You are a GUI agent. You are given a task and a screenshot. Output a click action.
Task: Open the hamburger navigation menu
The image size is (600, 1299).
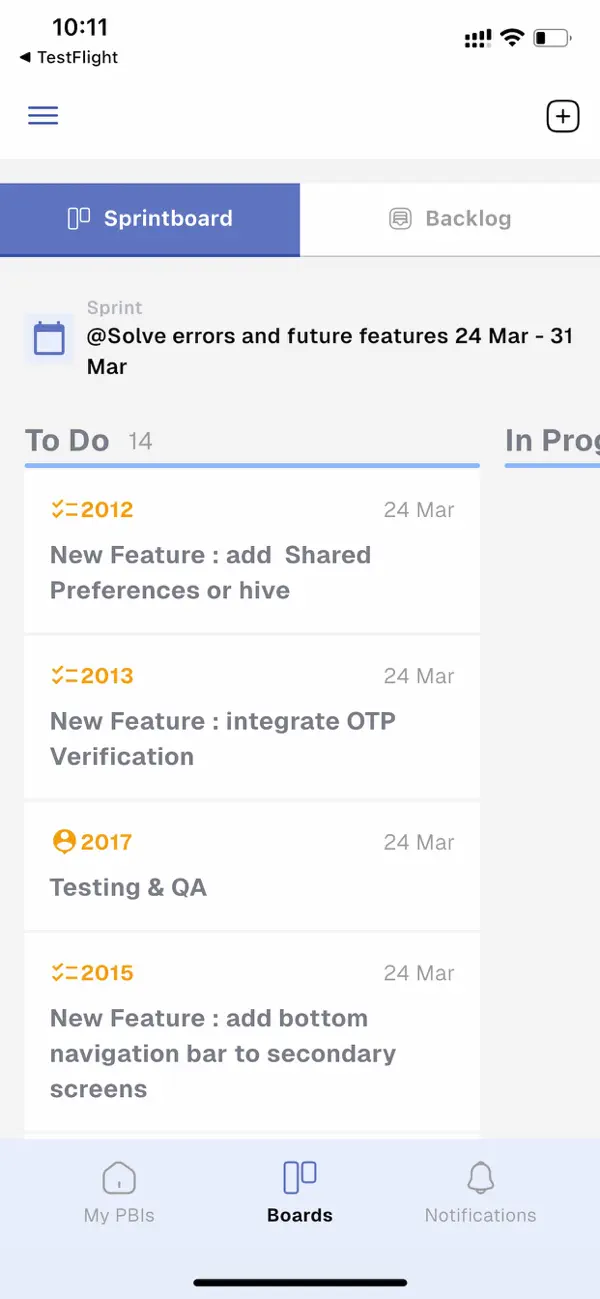[x=42, y=115]
